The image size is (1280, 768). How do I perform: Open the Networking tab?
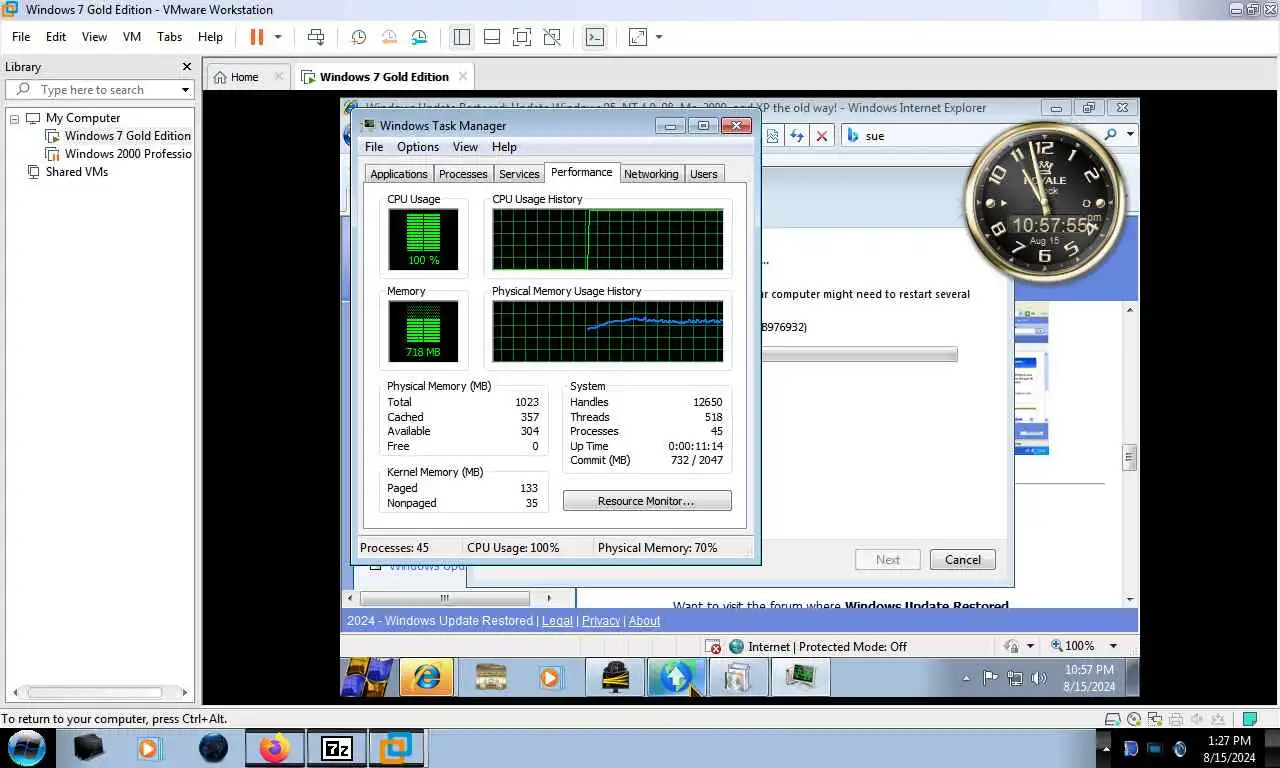(x=651, y=174)
